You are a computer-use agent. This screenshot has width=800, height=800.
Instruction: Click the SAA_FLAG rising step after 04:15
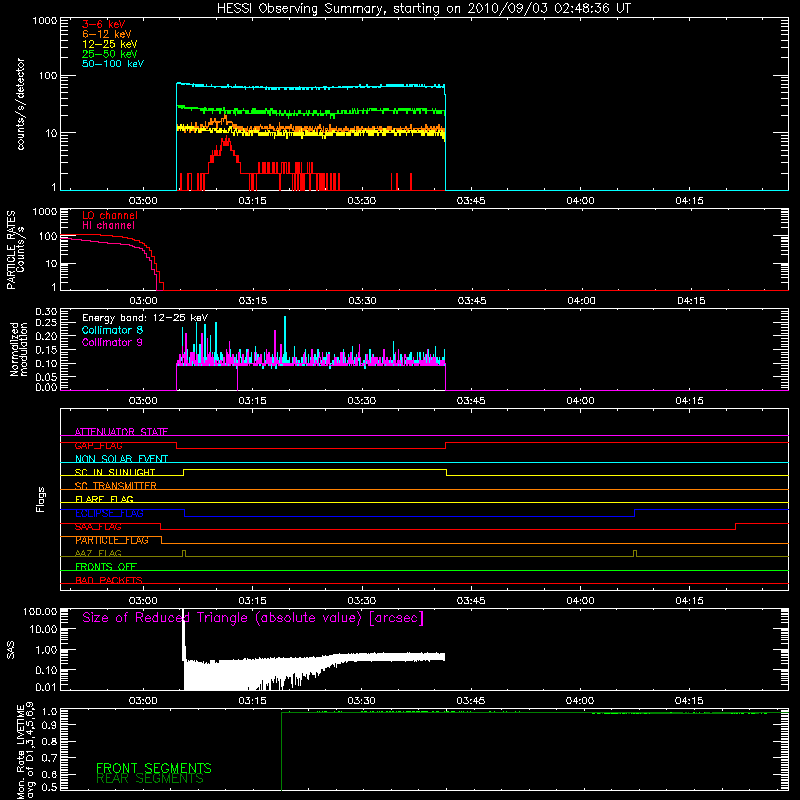point(735,527)
